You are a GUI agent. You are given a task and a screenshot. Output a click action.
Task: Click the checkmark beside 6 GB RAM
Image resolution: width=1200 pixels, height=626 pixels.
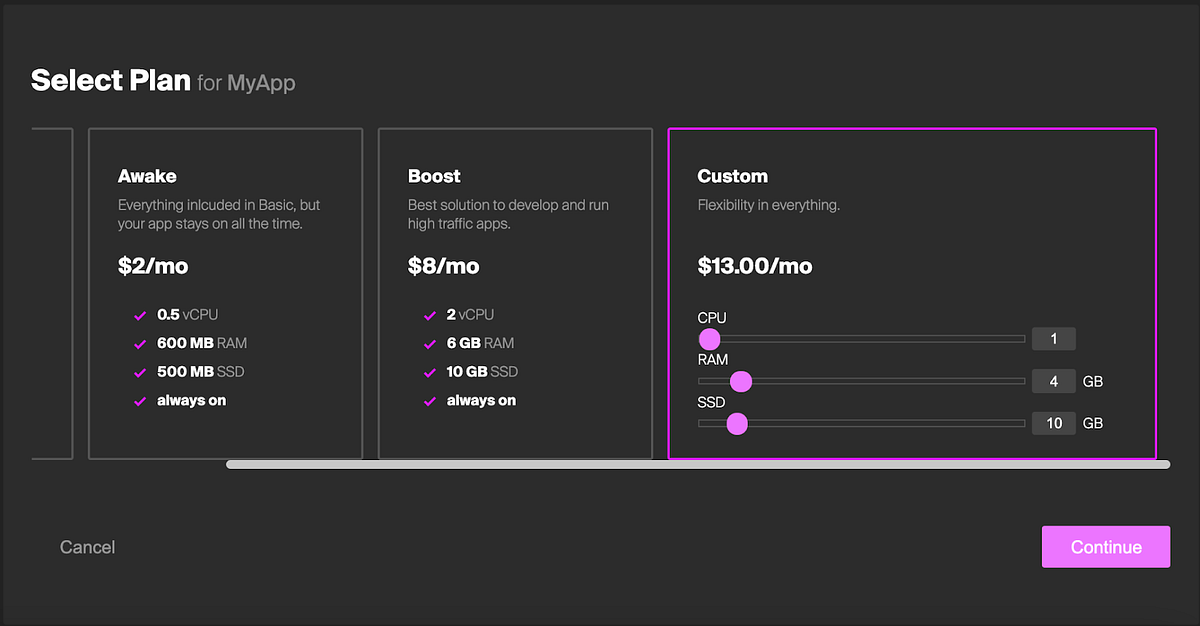click(x=430, y=343)
